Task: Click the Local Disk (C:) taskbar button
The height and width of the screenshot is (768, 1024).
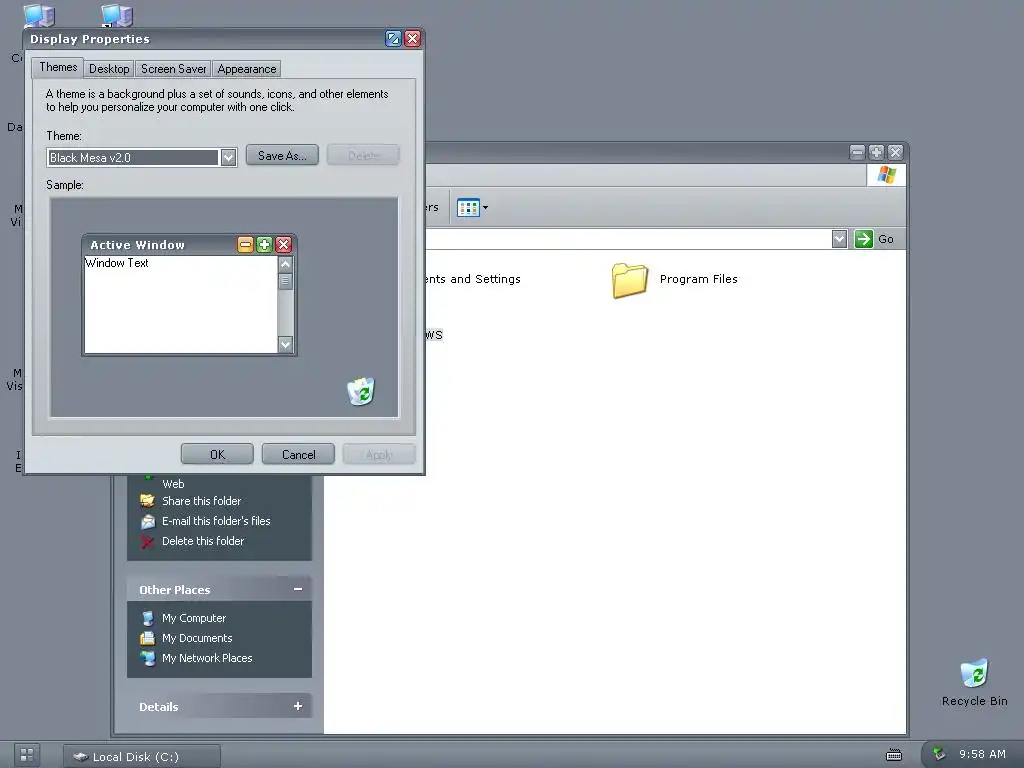Action: [142, 756]
